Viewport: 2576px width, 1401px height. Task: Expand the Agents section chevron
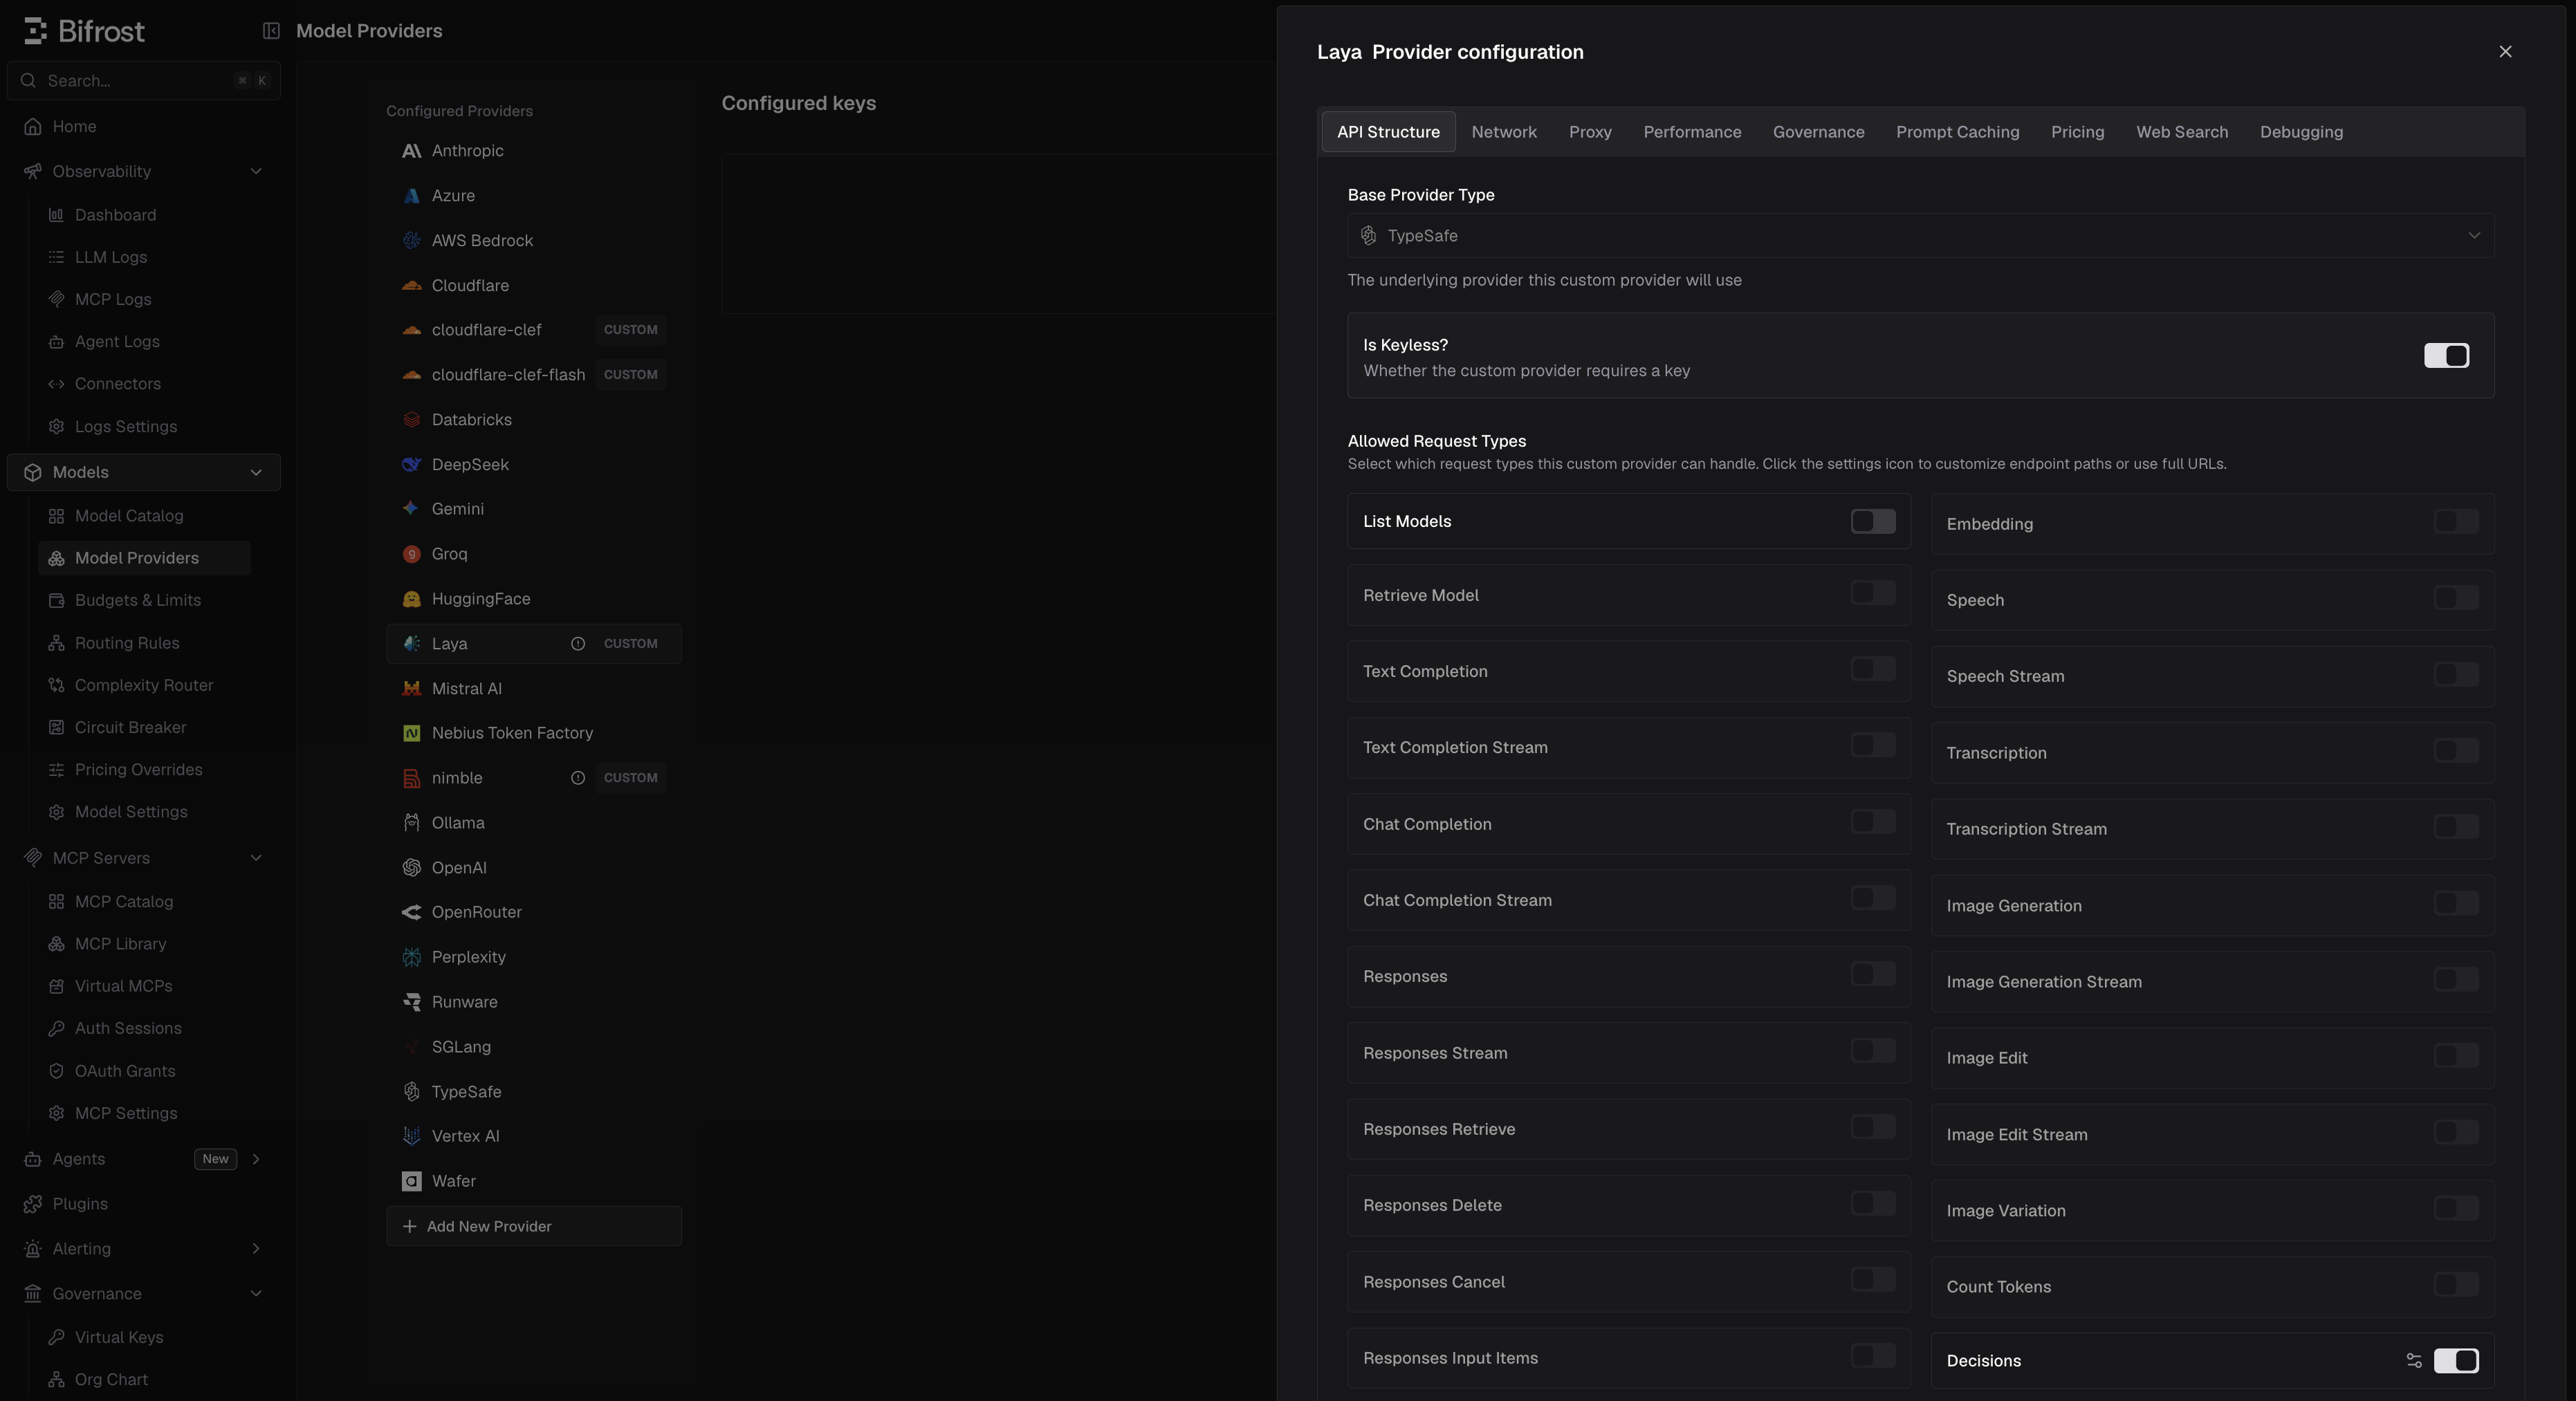tap(256, 1159)
